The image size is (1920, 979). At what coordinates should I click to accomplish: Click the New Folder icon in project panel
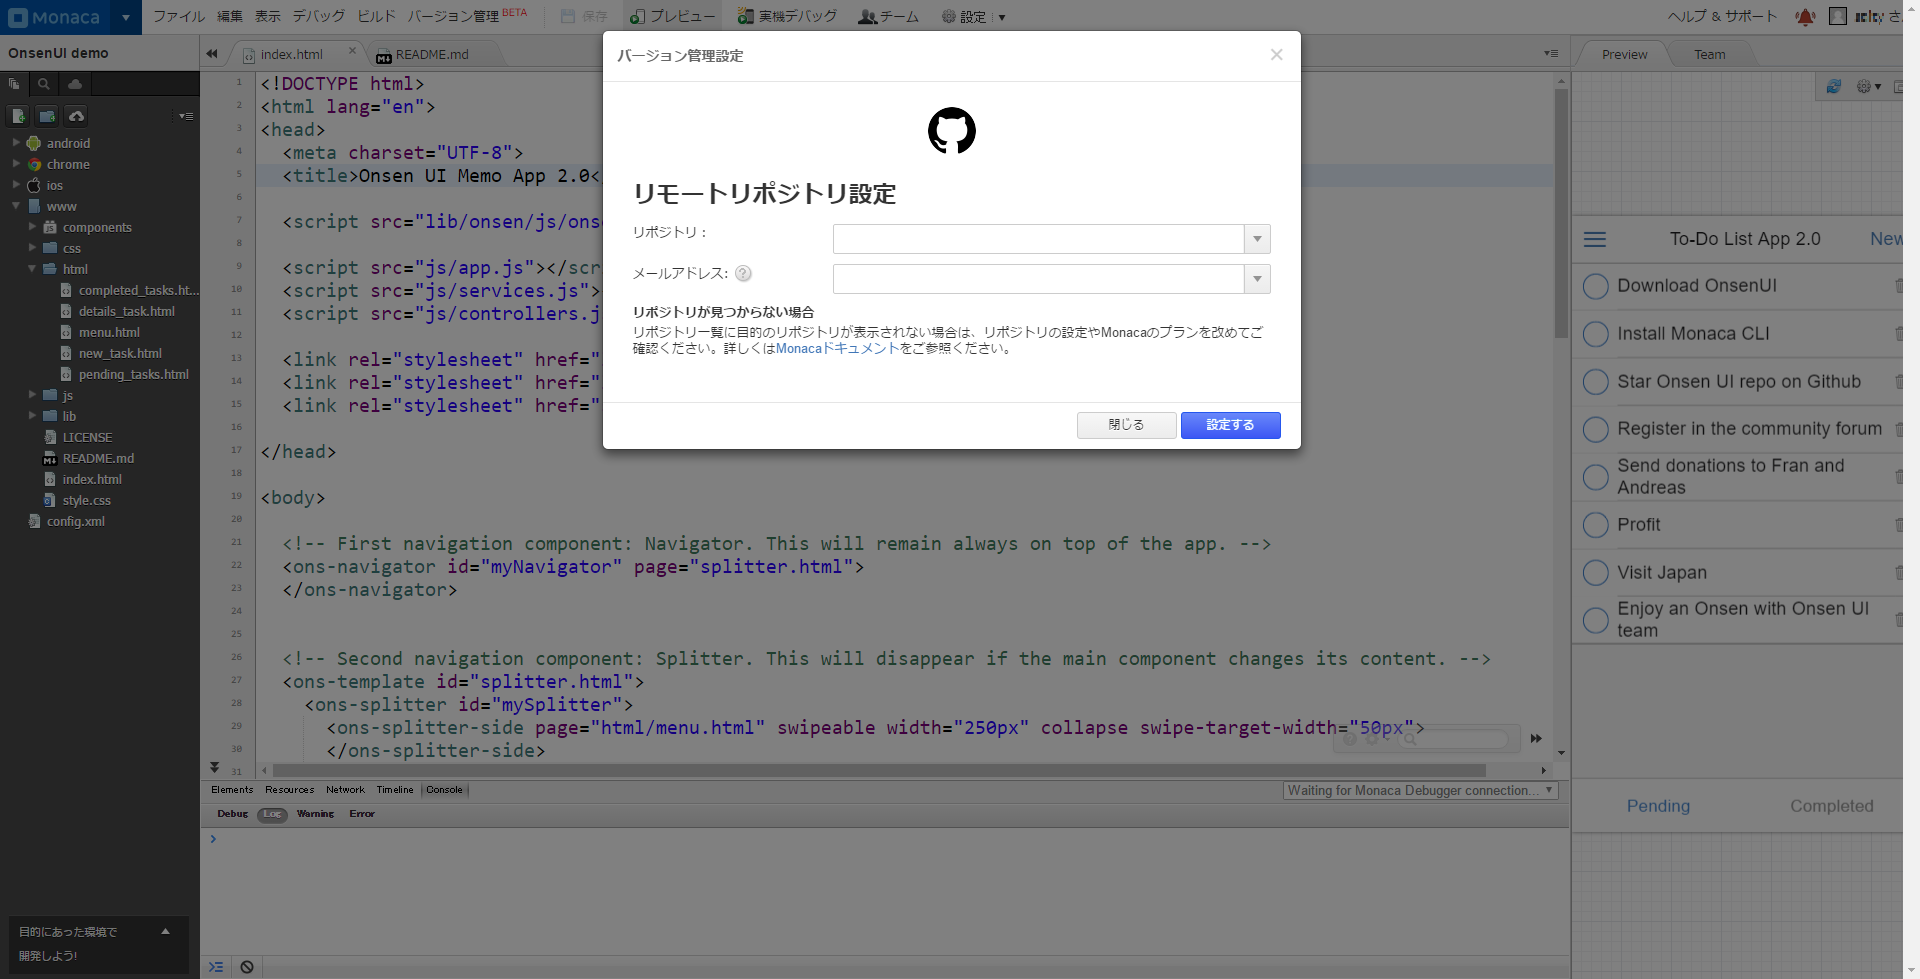[x=47, y=116]
